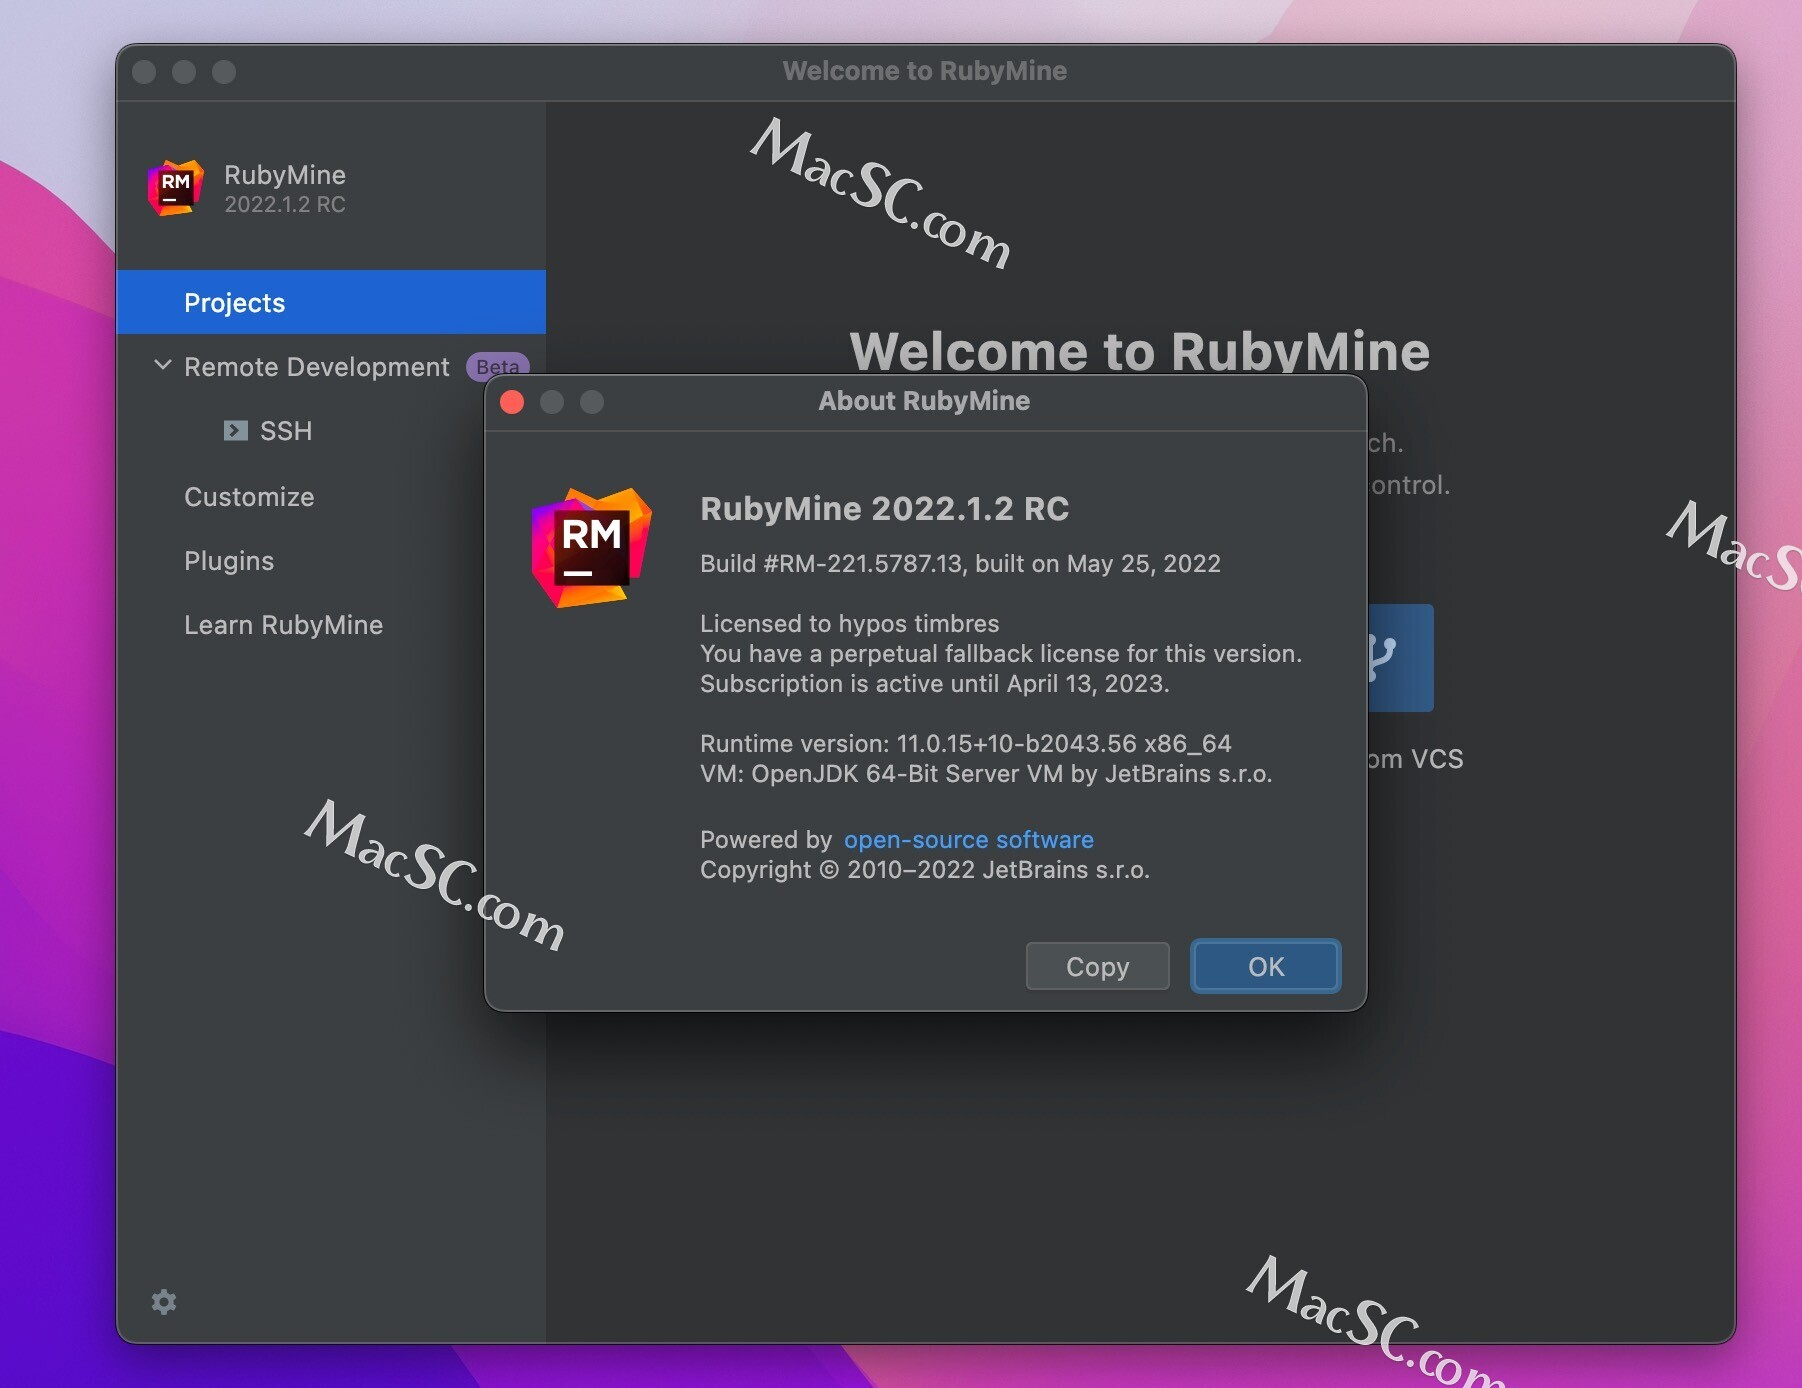Click the perpetual fallback license line
The width and height of the screenshot is (1802, 1388).
tap(1001, 654)
